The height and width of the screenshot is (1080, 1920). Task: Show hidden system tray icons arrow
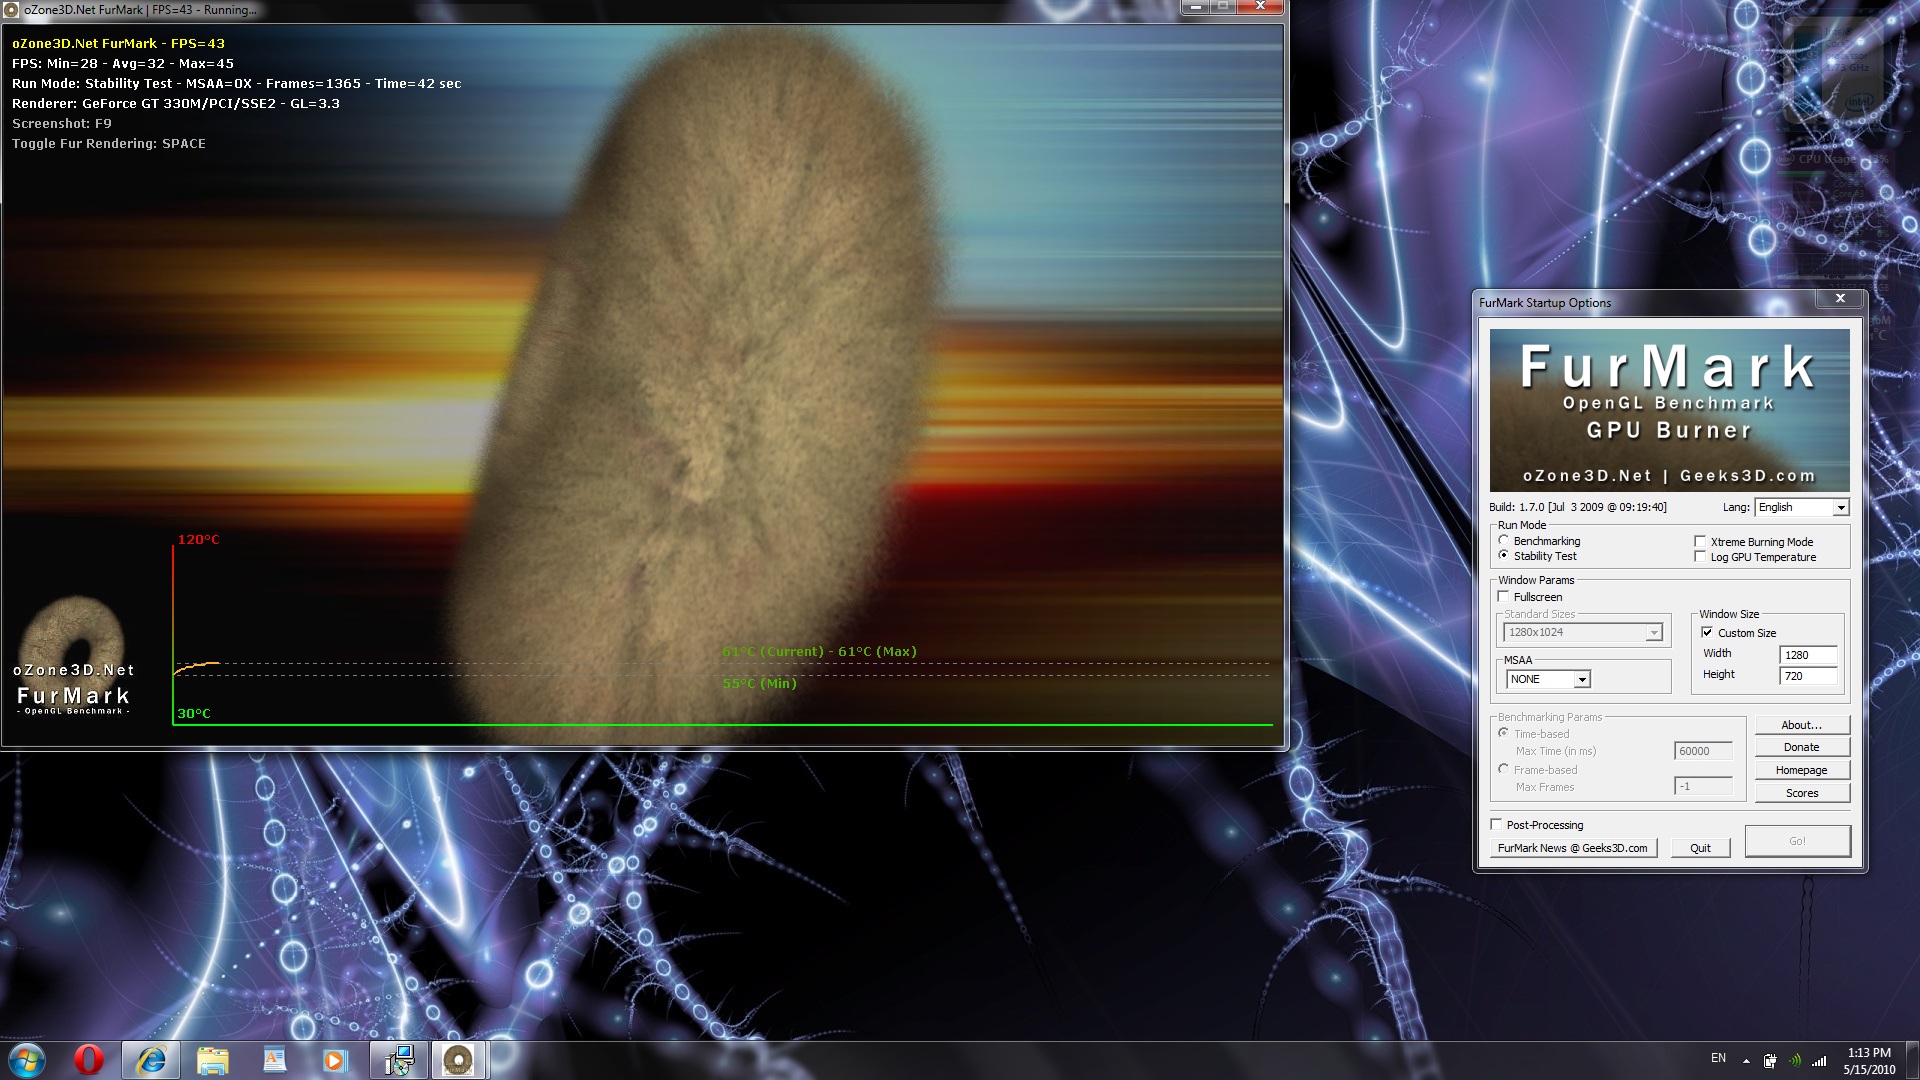pos(1746,1061)
